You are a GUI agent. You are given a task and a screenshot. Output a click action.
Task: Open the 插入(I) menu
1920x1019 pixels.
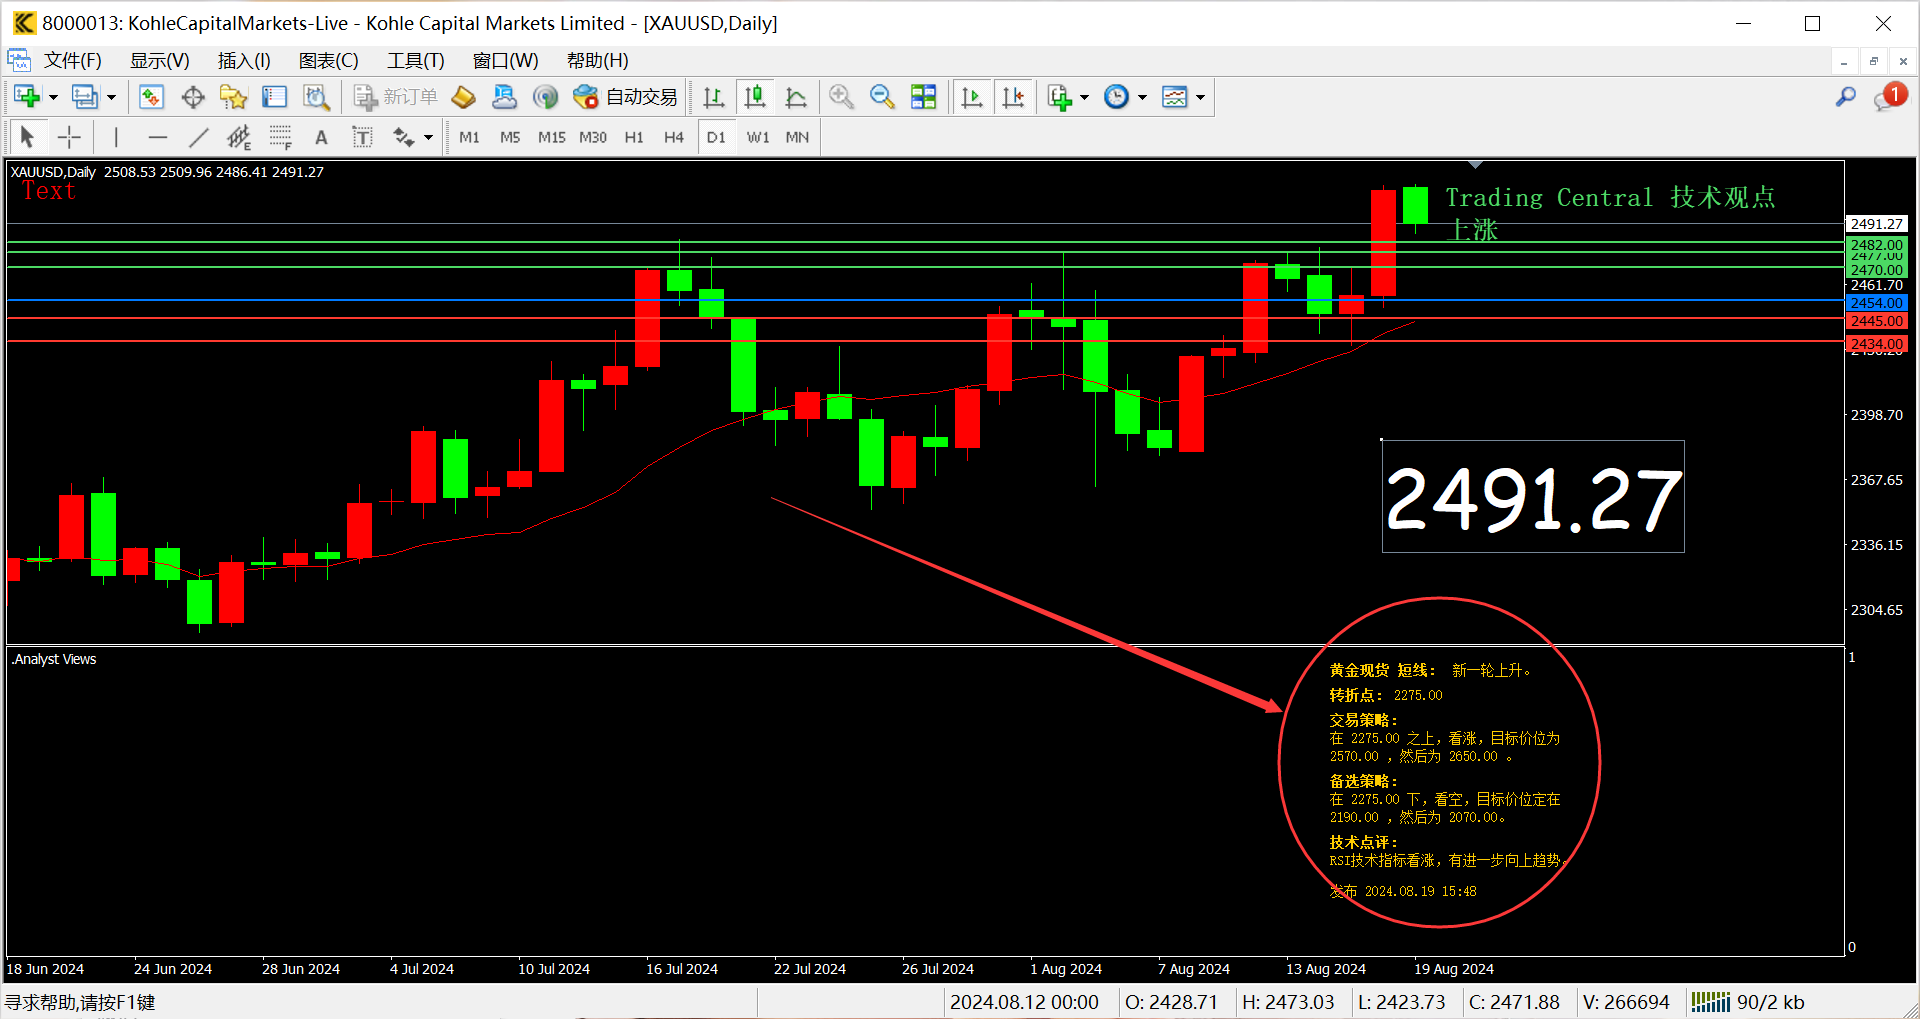click(x=244, y=60)
